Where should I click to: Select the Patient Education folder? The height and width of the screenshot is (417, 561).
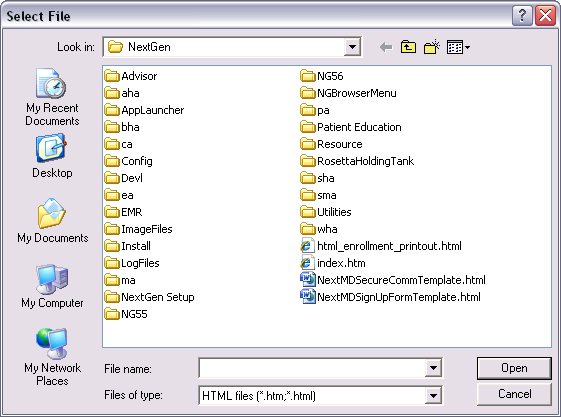pos(351,127)
